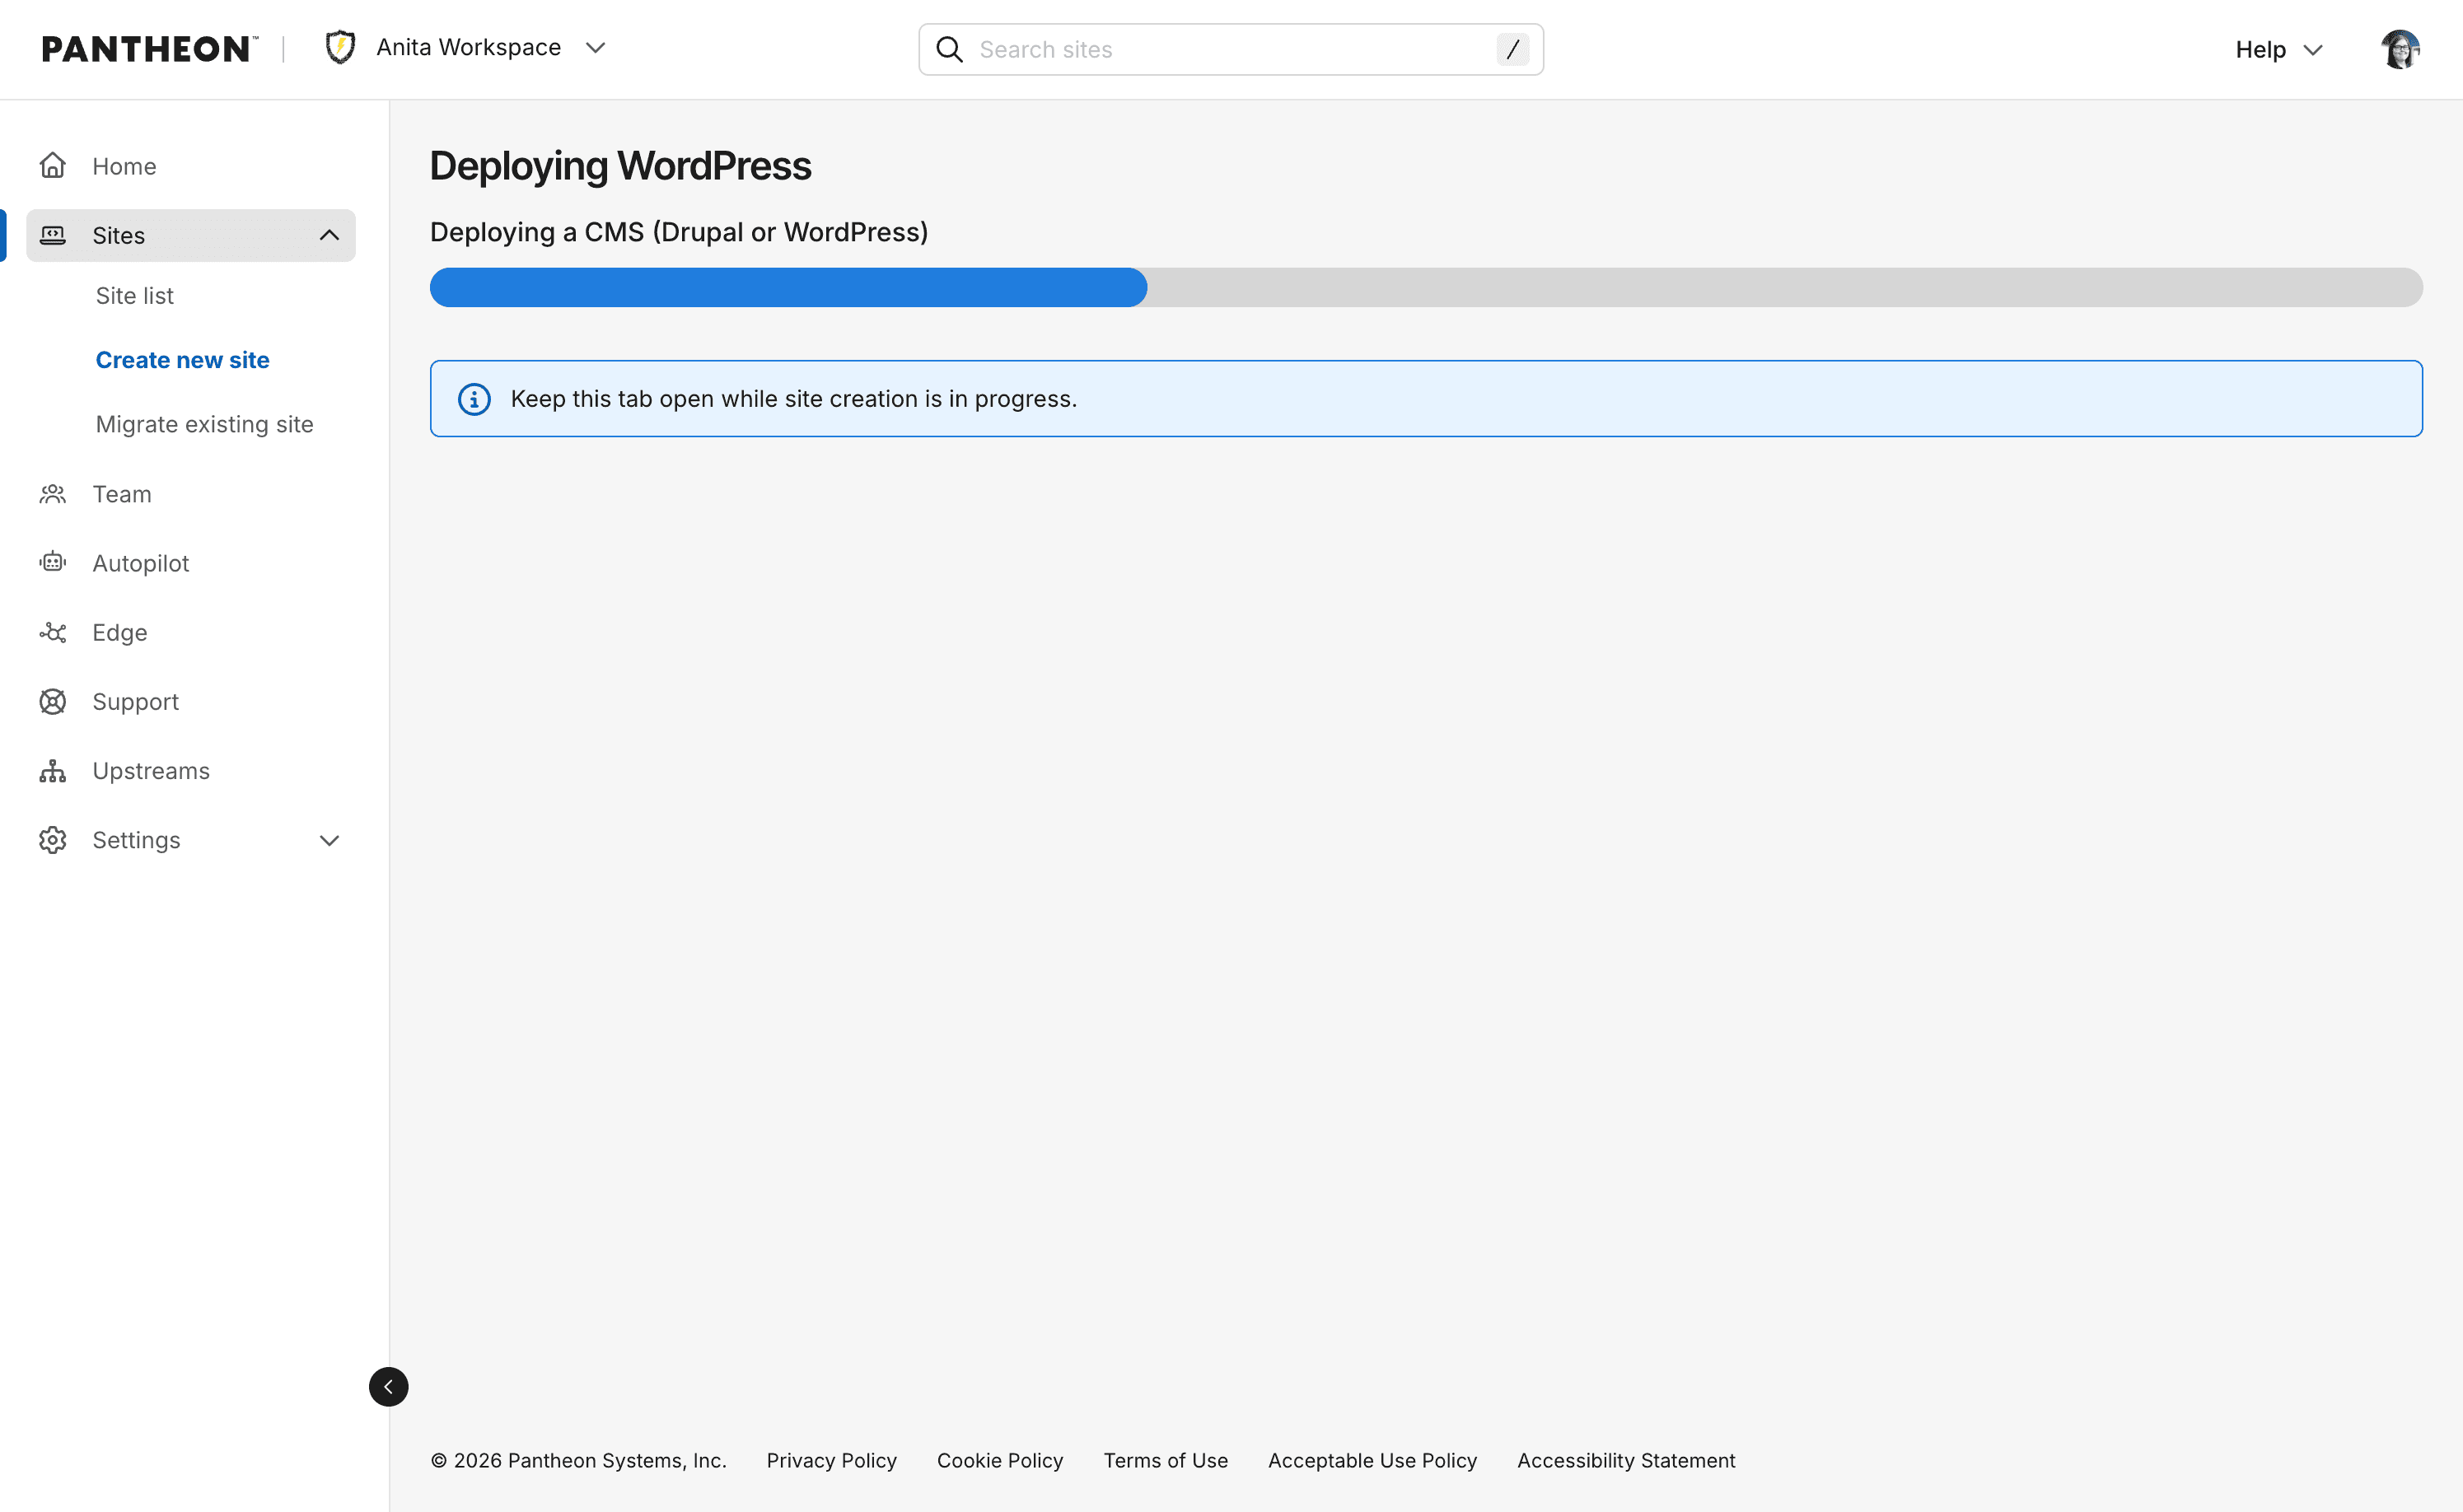Open the user avatar menu
This screenshot has width=2463, height=1512.
click(2401, 50)
